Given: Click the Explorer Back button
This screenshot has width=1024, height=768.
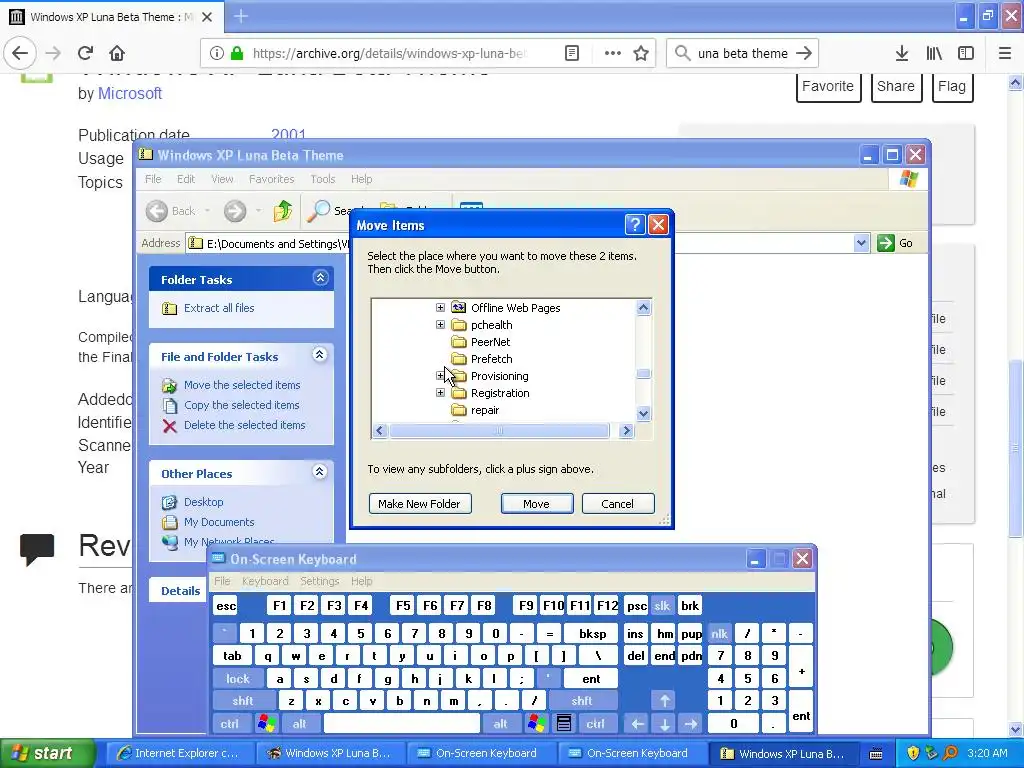Looking at the screenshot, I should click(x=170, y=210).
